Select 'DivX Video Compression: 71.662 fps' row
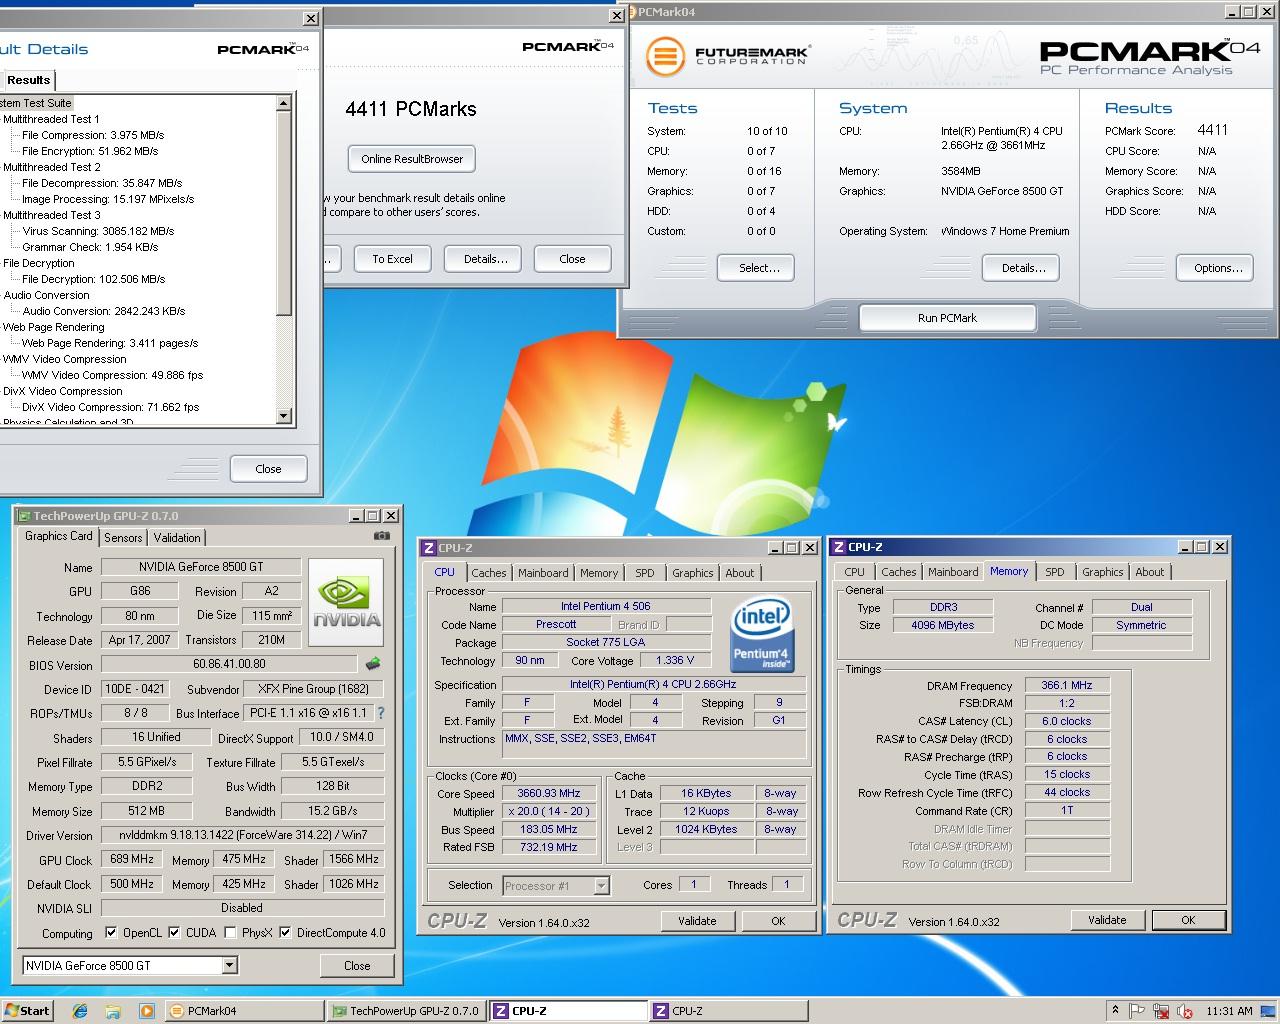The width and height of the screenshot is (1280, 1024). click(111, 407)
